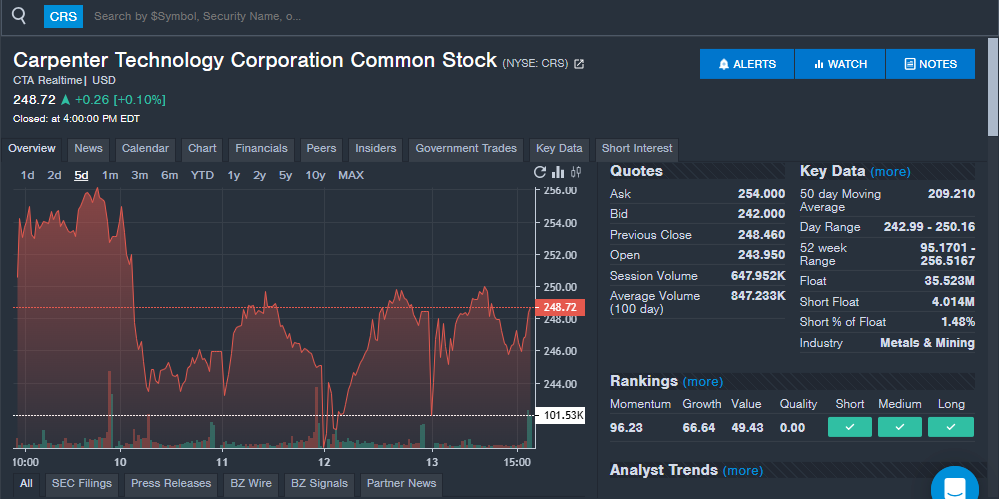Select the 2d chart range

(x=54, y=175)
